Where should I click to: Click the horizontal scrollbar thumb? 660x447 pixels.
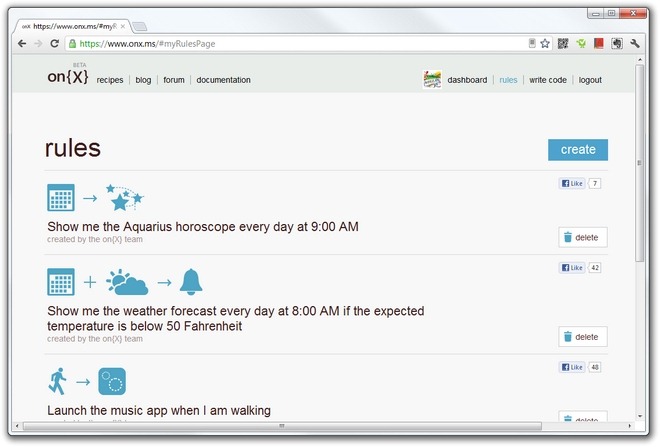tap(282, 426)
